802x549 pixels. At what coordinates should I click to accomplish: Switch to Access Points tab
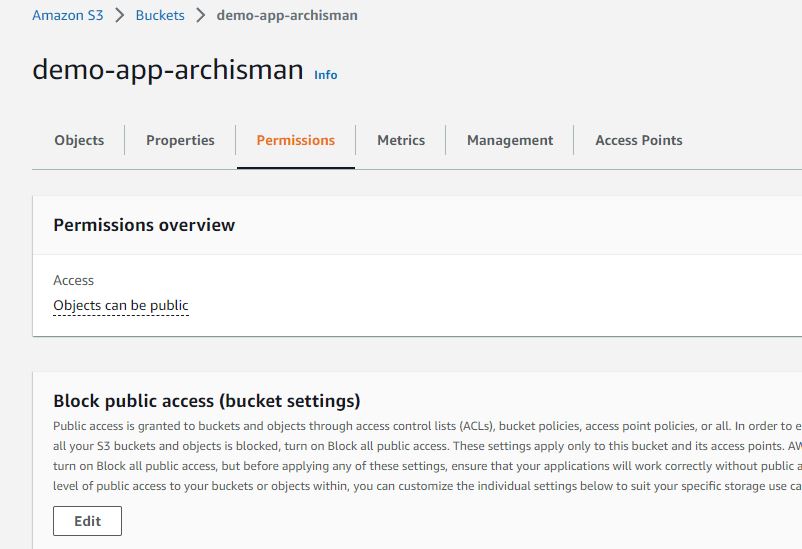(638, 140)
